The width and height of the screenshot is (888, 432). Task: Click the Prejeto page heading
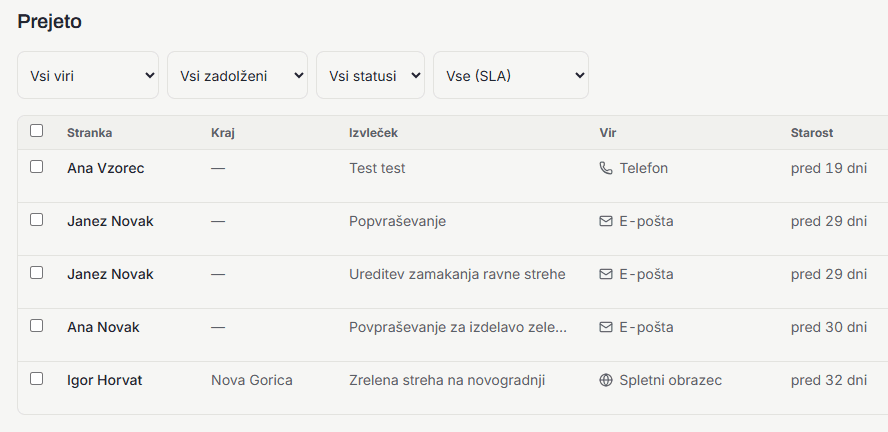(49, 22)
